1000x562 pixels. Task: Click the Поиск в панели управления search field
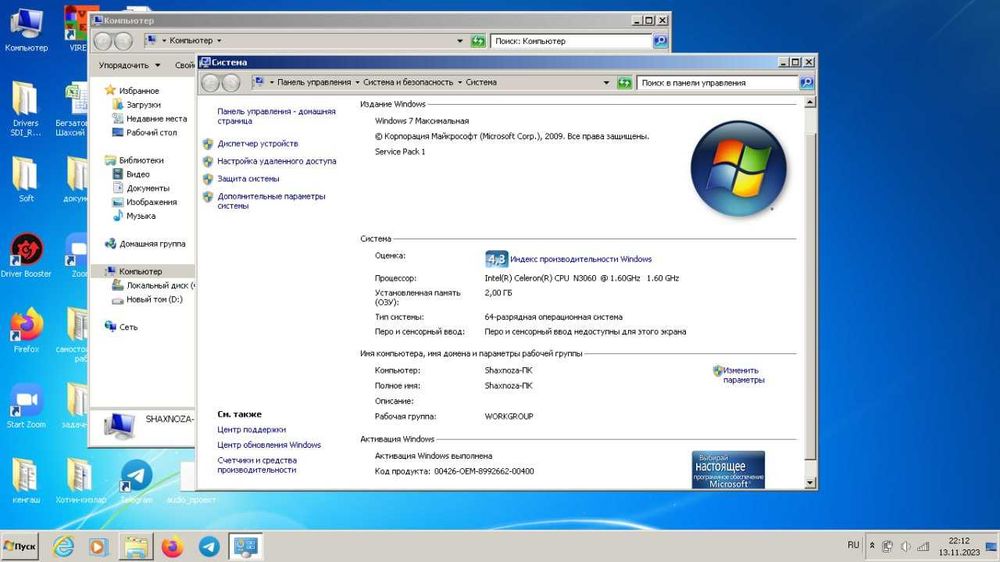[x=716, y=83]
